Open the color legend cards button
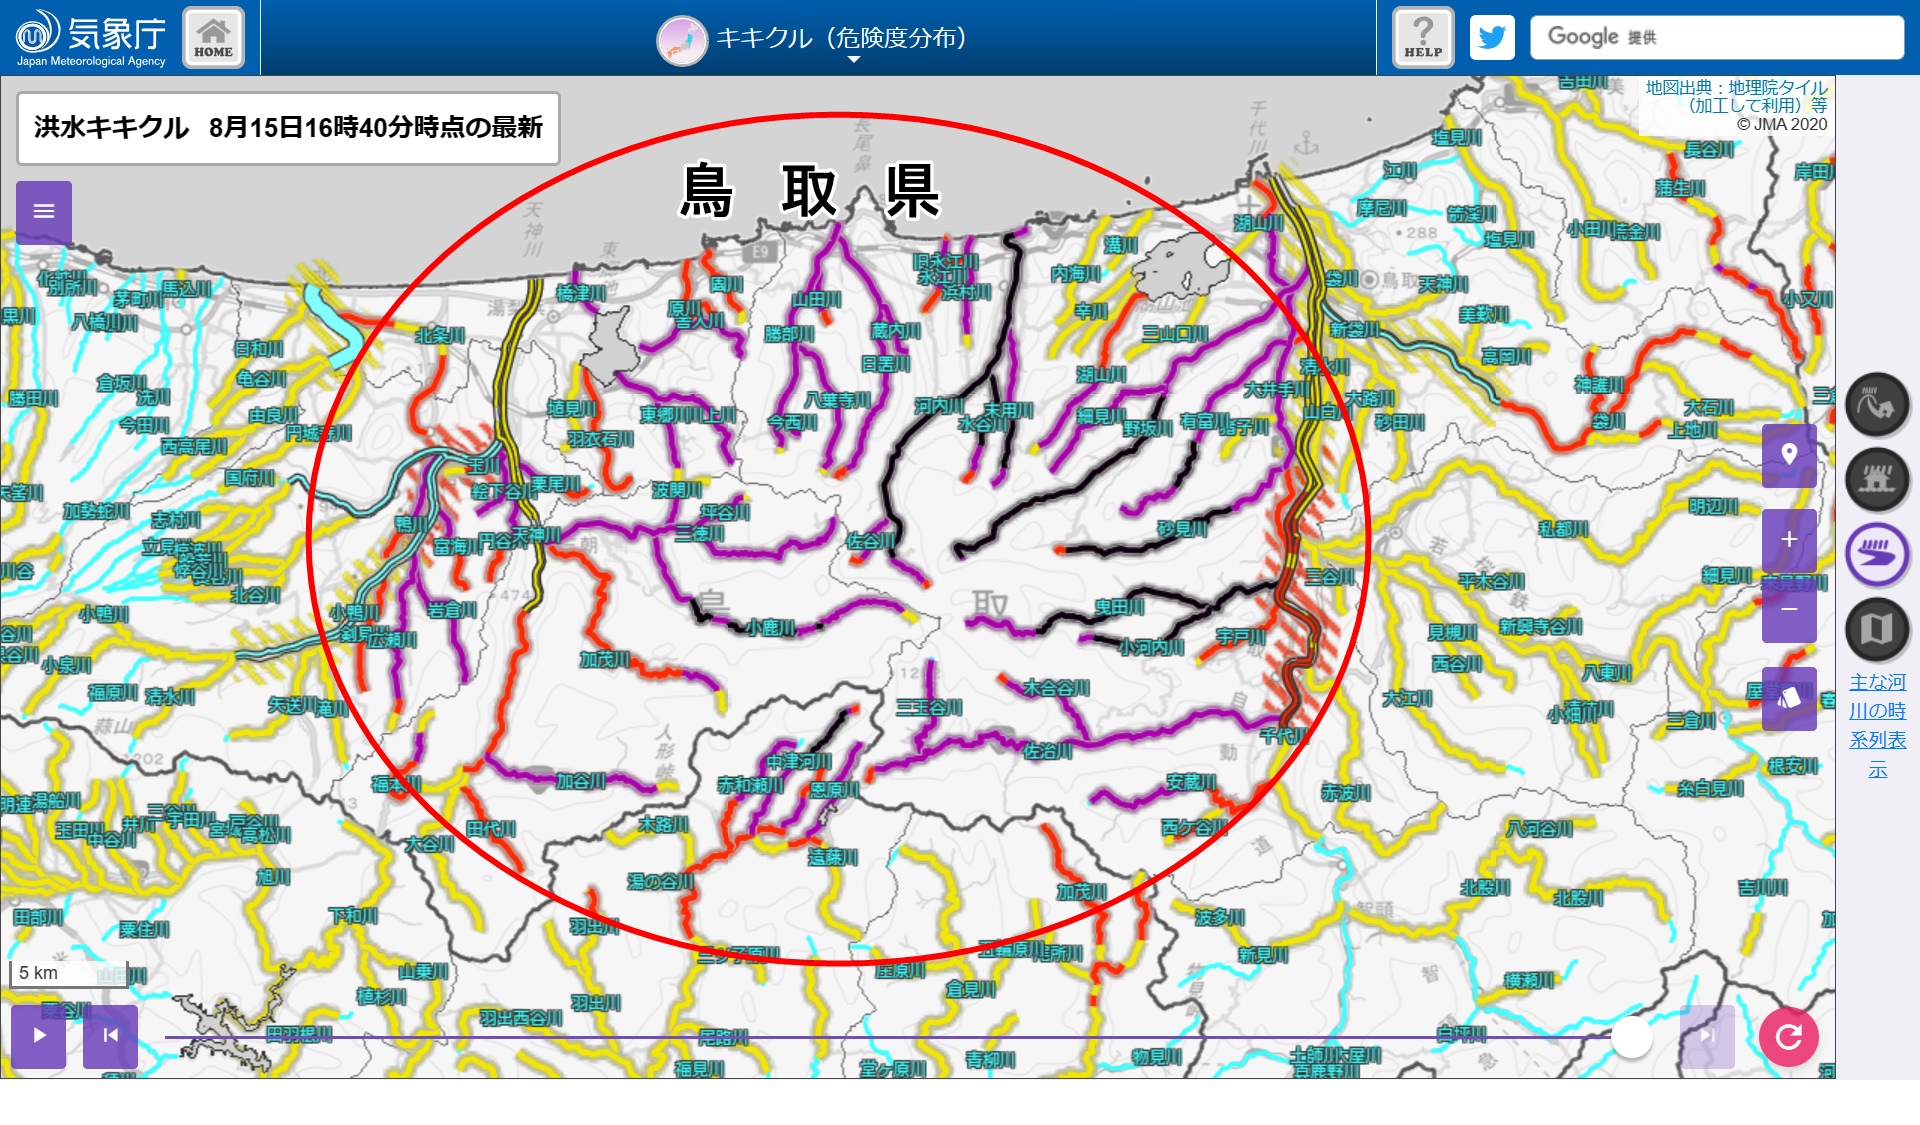The height and width of the screenshot is (1125, 1920). click(1789, 698)
